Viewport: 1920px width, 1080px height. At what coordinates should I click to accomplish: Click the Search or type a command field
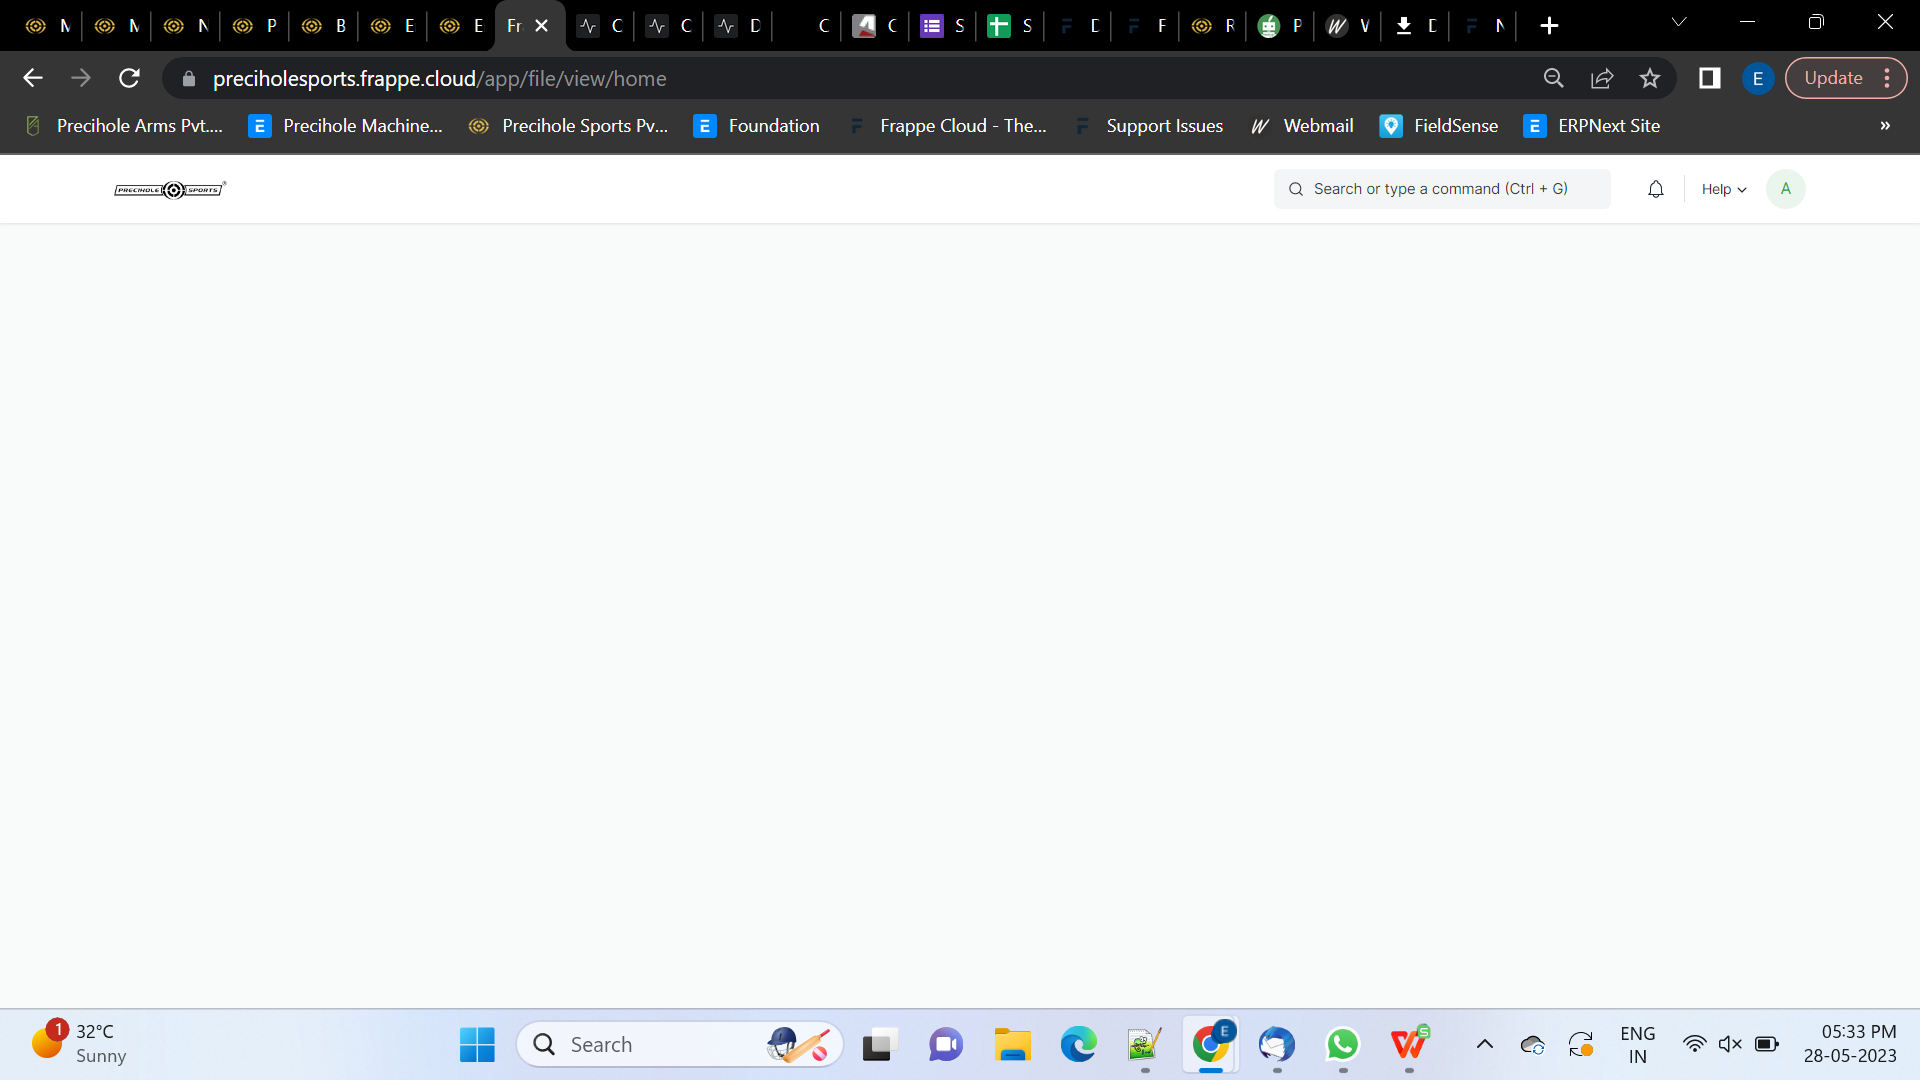click(1441, 188)
